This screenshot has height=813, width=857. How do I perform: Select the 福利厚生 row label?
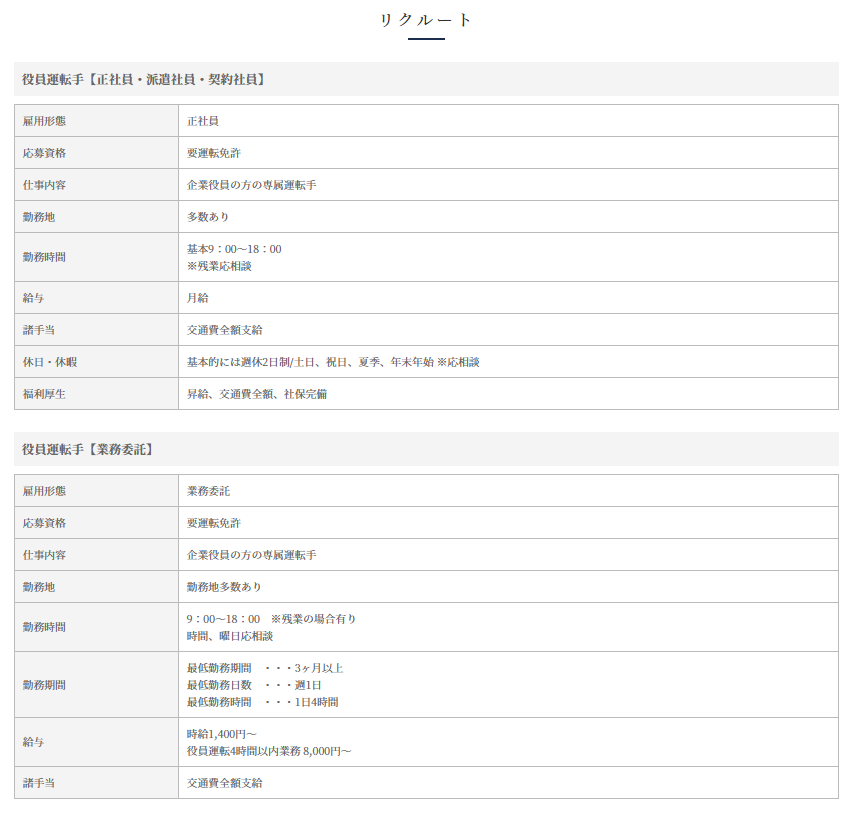click(x=44, y=394)
